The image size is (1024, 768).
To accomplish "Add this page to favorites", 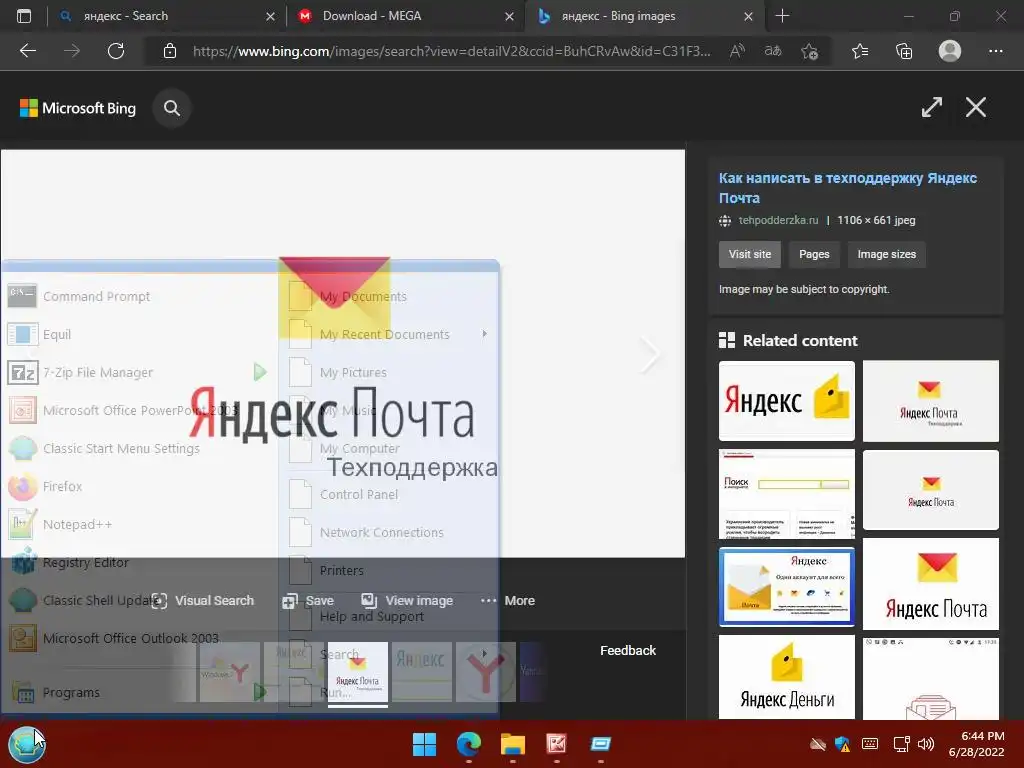I will [809, 51].
